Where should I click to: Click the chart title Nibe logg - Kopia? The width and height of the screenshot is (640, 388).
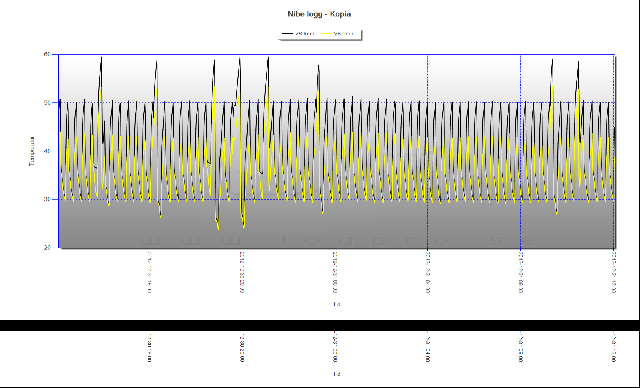[x=319, y=14]
